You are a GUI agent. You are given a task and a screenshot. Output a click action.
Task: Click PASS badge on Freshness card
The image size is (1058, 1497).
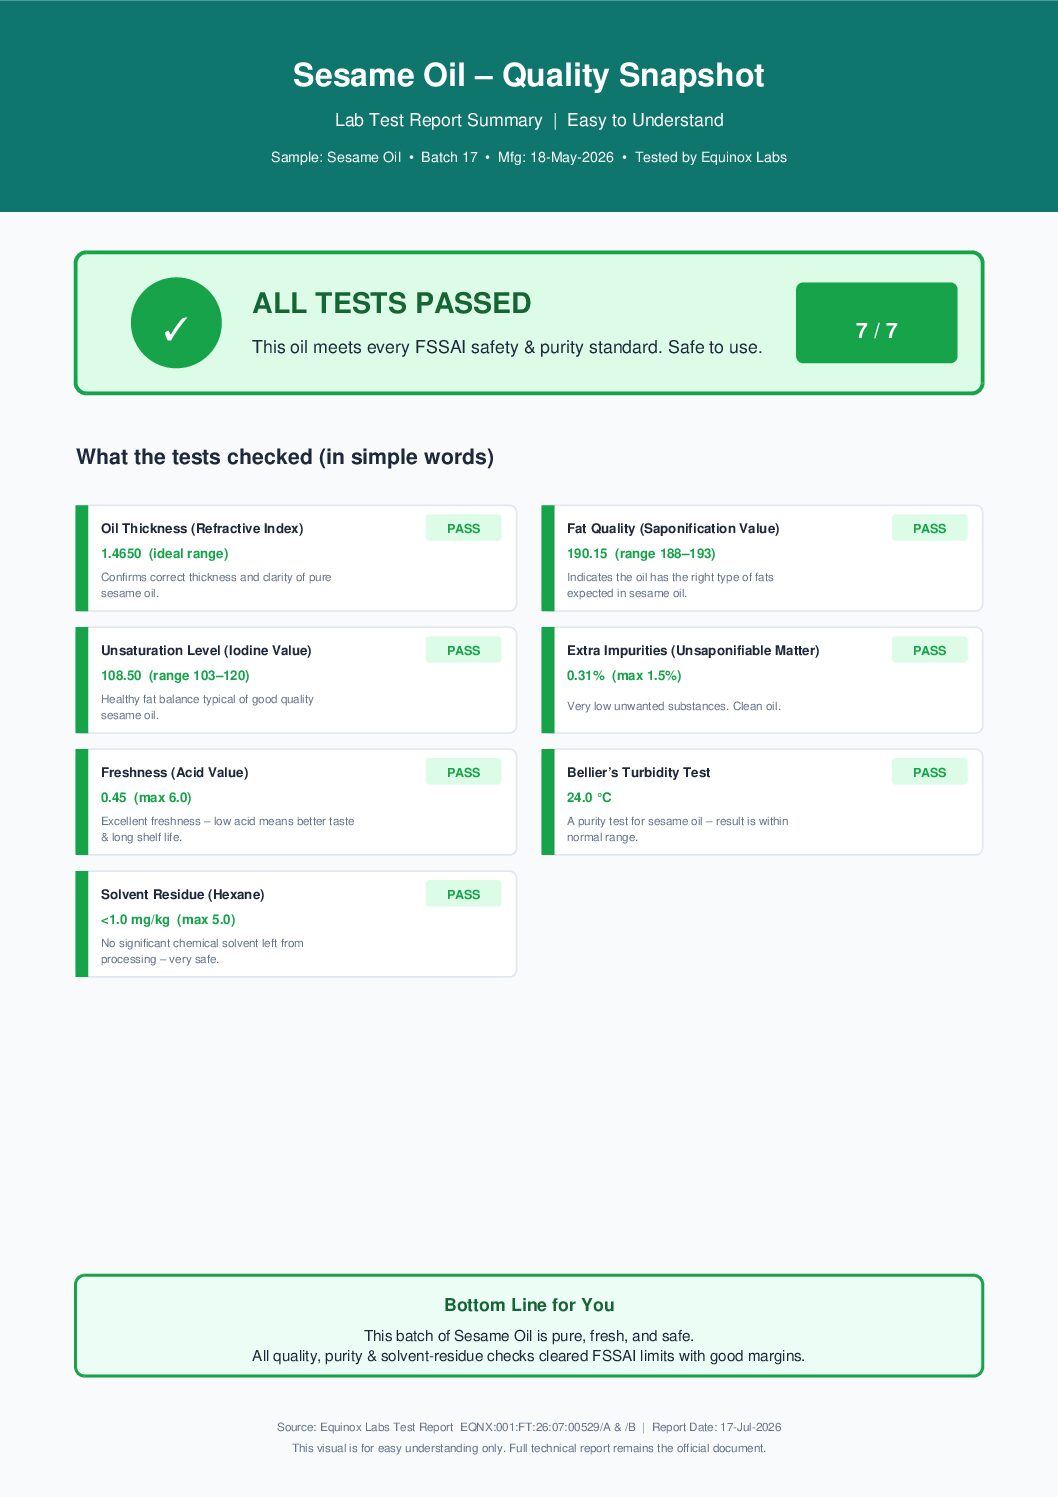tap(463, 772)
